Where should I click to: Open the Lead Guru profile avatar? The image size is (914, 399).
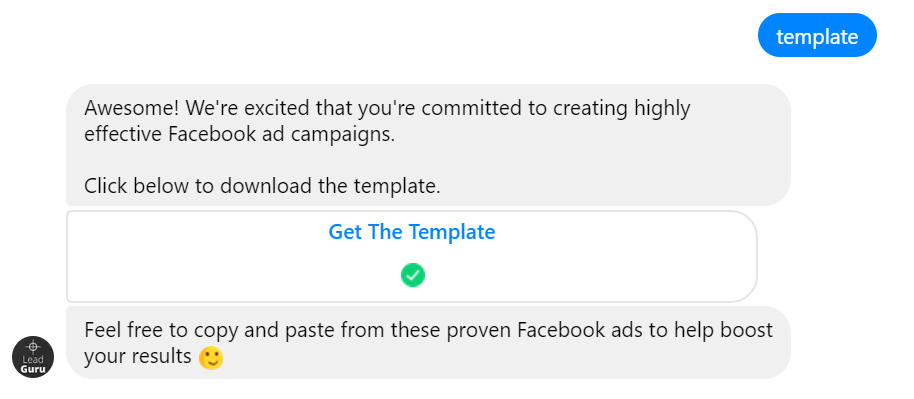[33, 357]
